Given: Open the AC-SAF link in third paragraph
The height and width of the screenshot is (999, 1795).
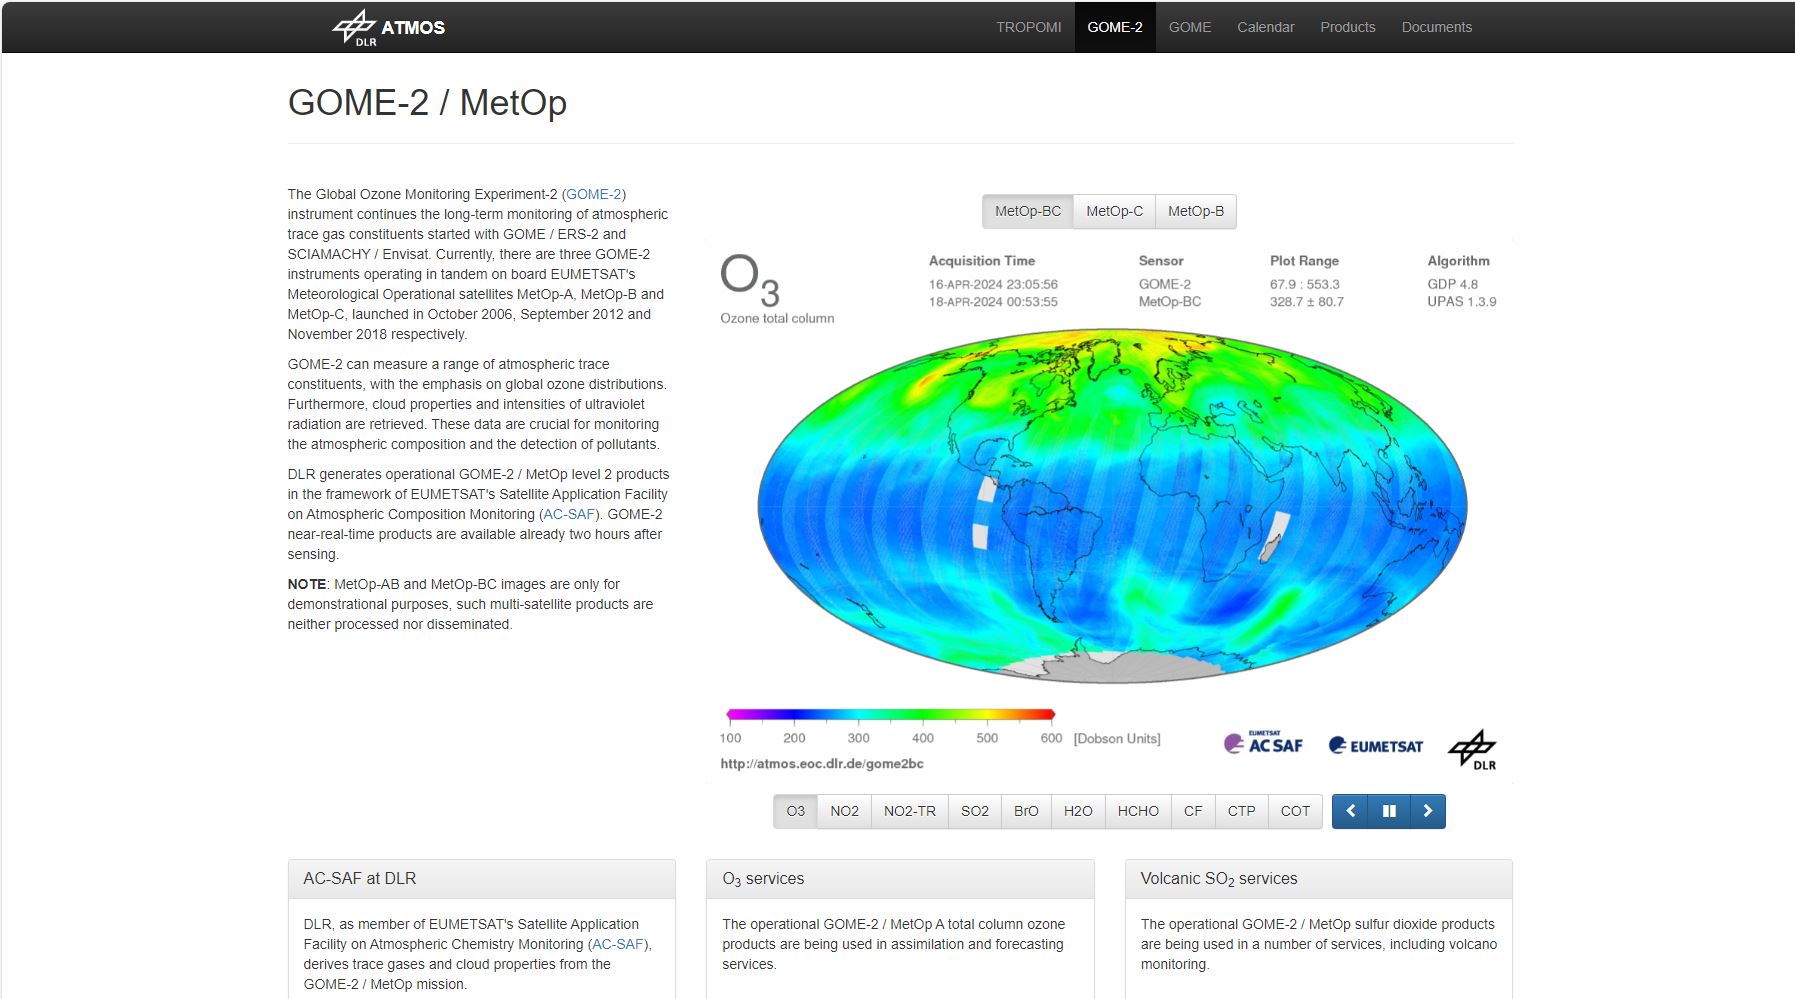Looking at the screenshot, I should (x=568, y=514).
